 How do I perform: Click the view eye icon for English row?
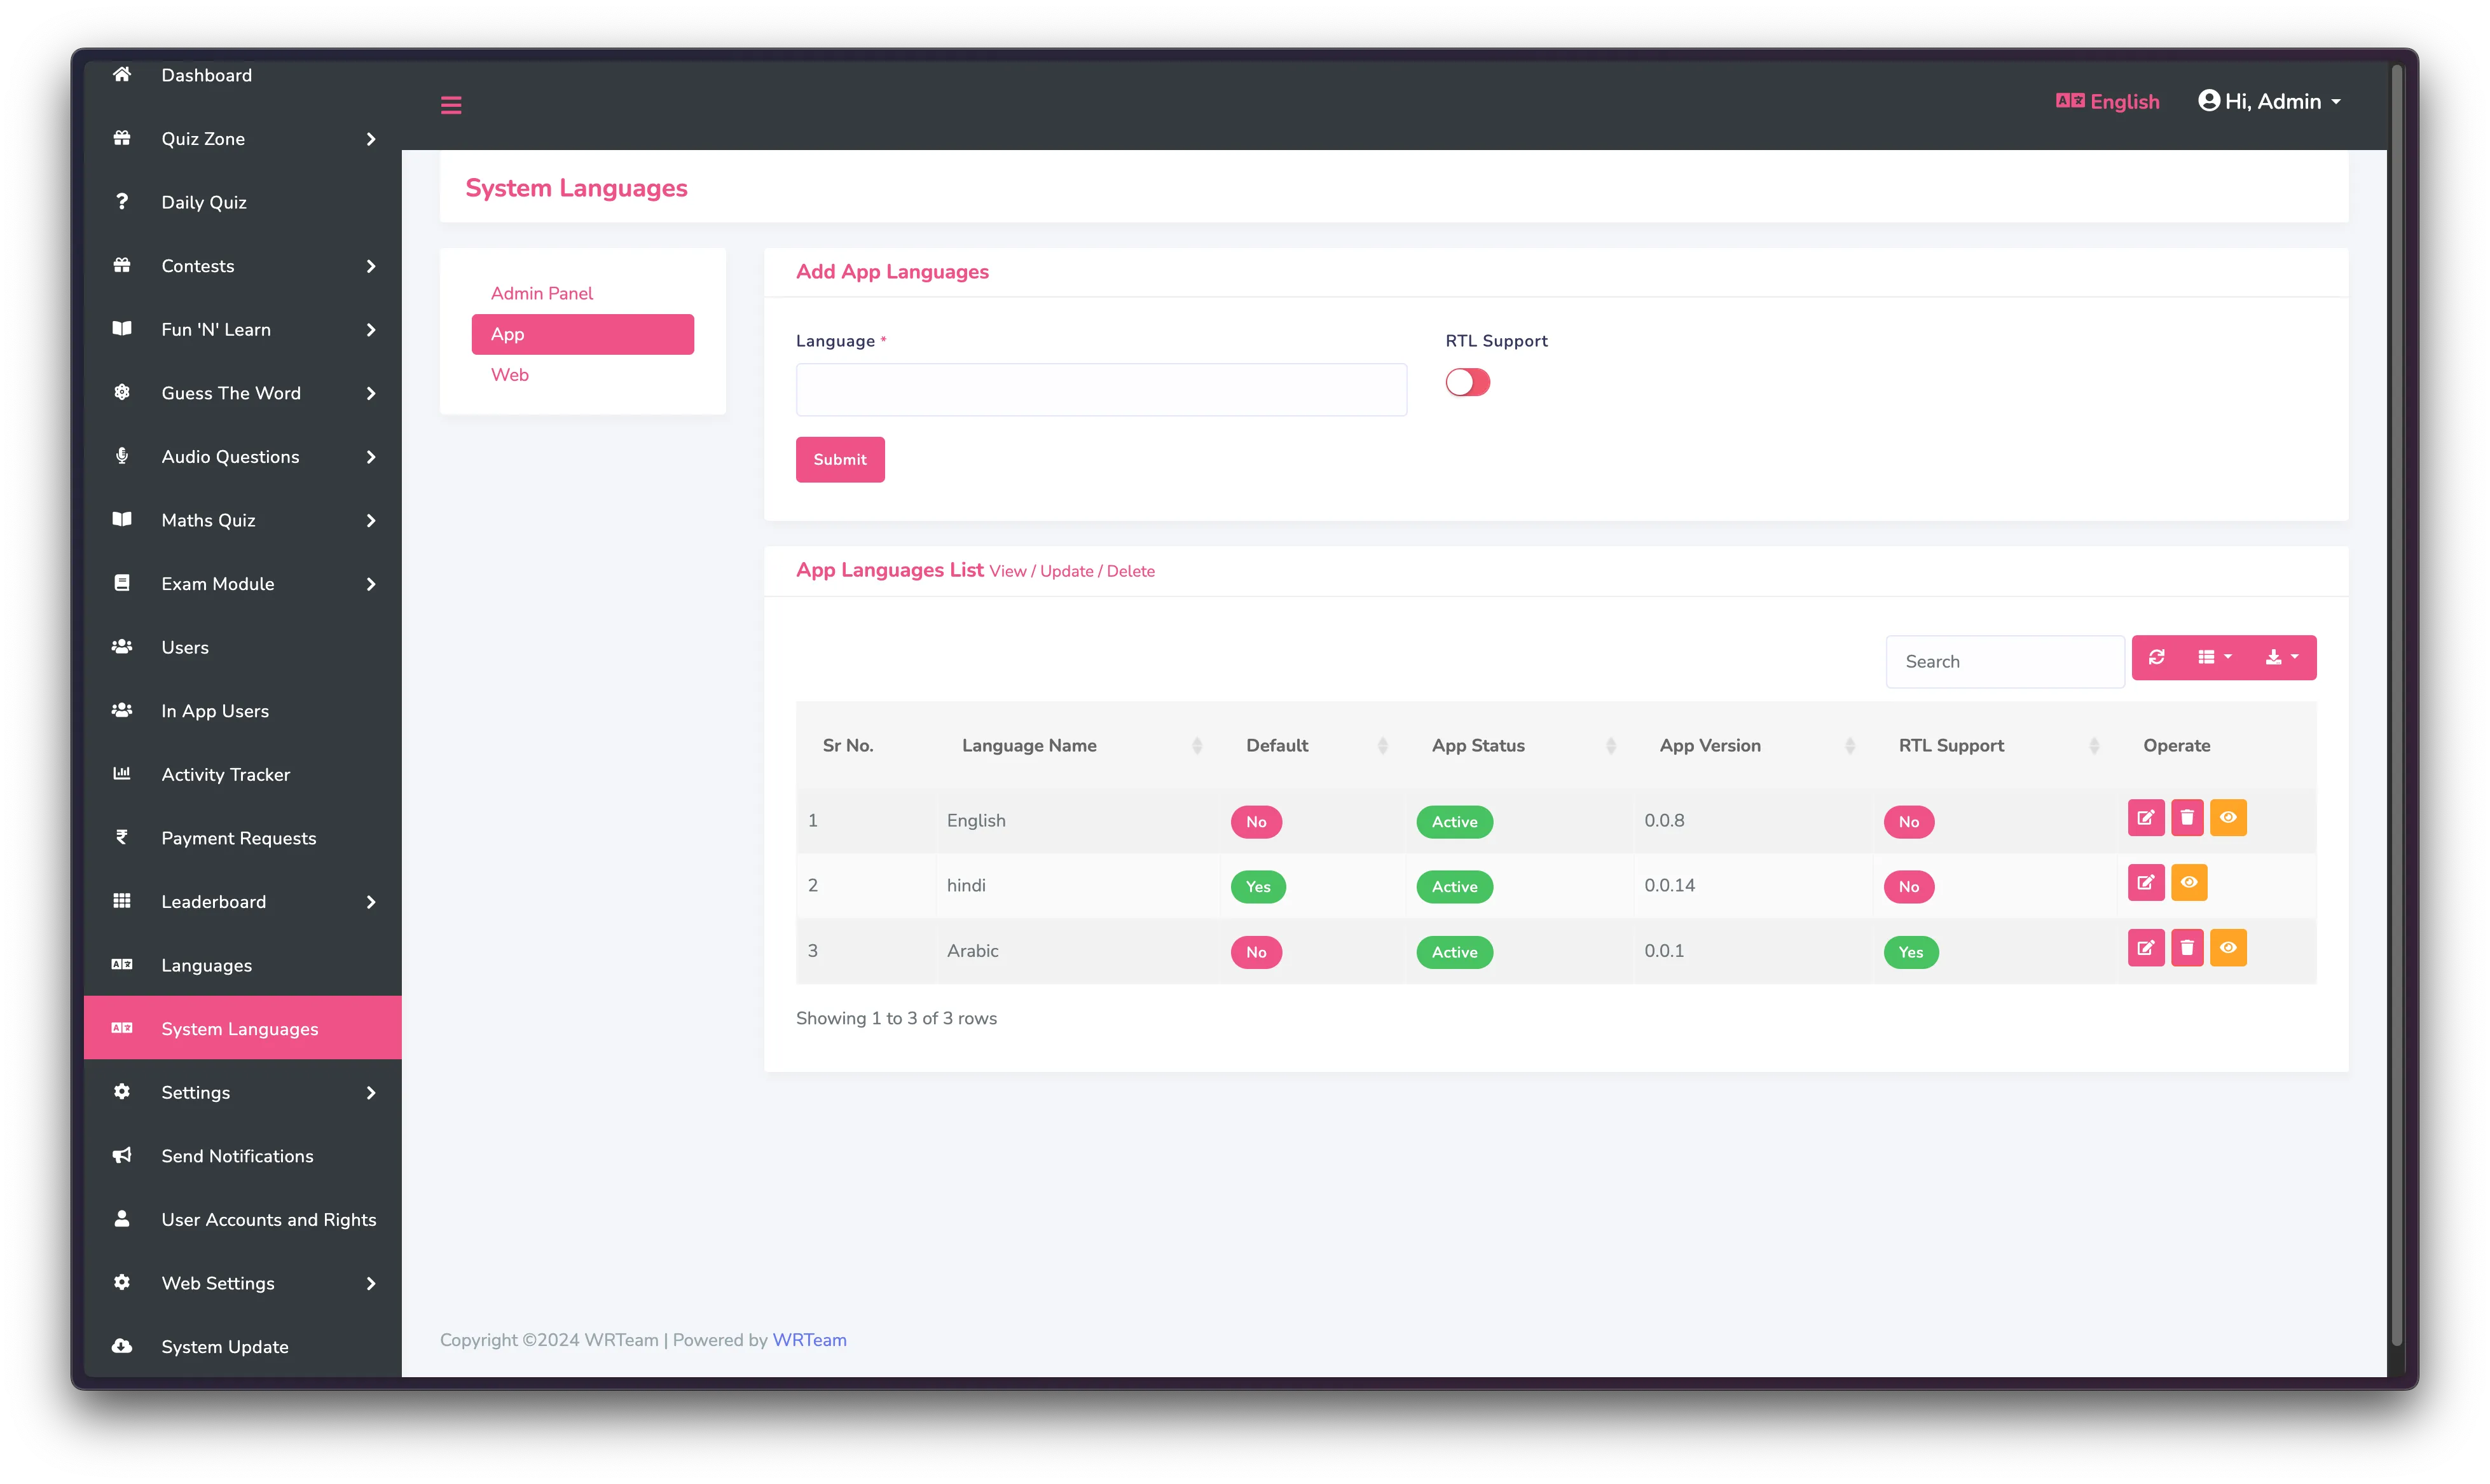coord(2229,818)
